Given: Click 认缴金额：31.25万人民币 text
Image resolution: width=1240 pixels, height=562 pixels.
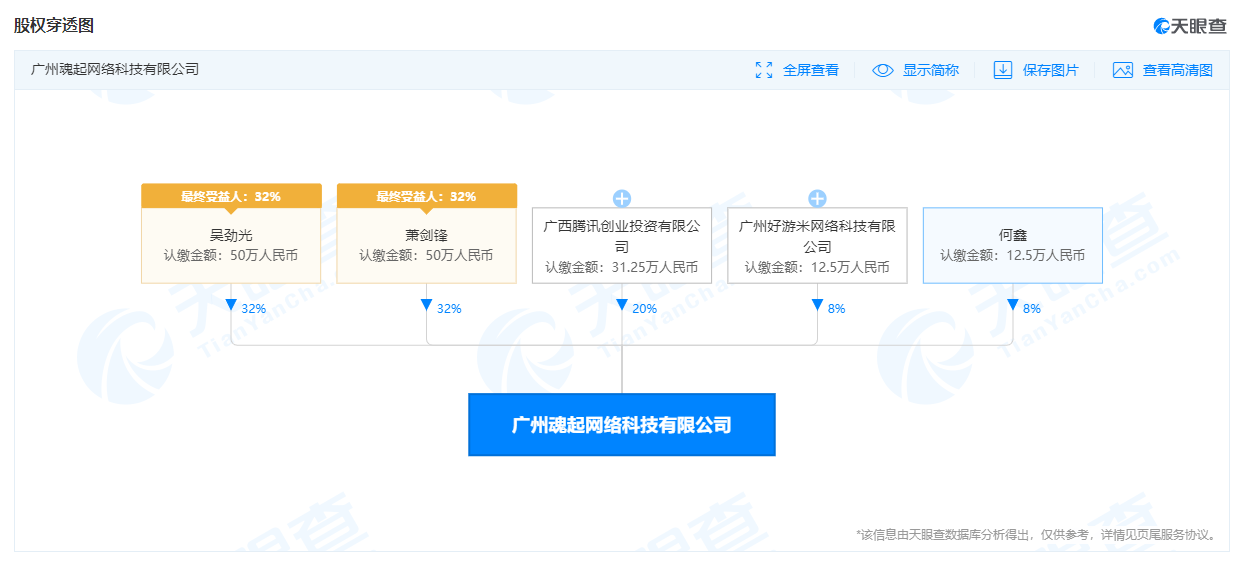Looking at the screenshot, I should (622, 268).
